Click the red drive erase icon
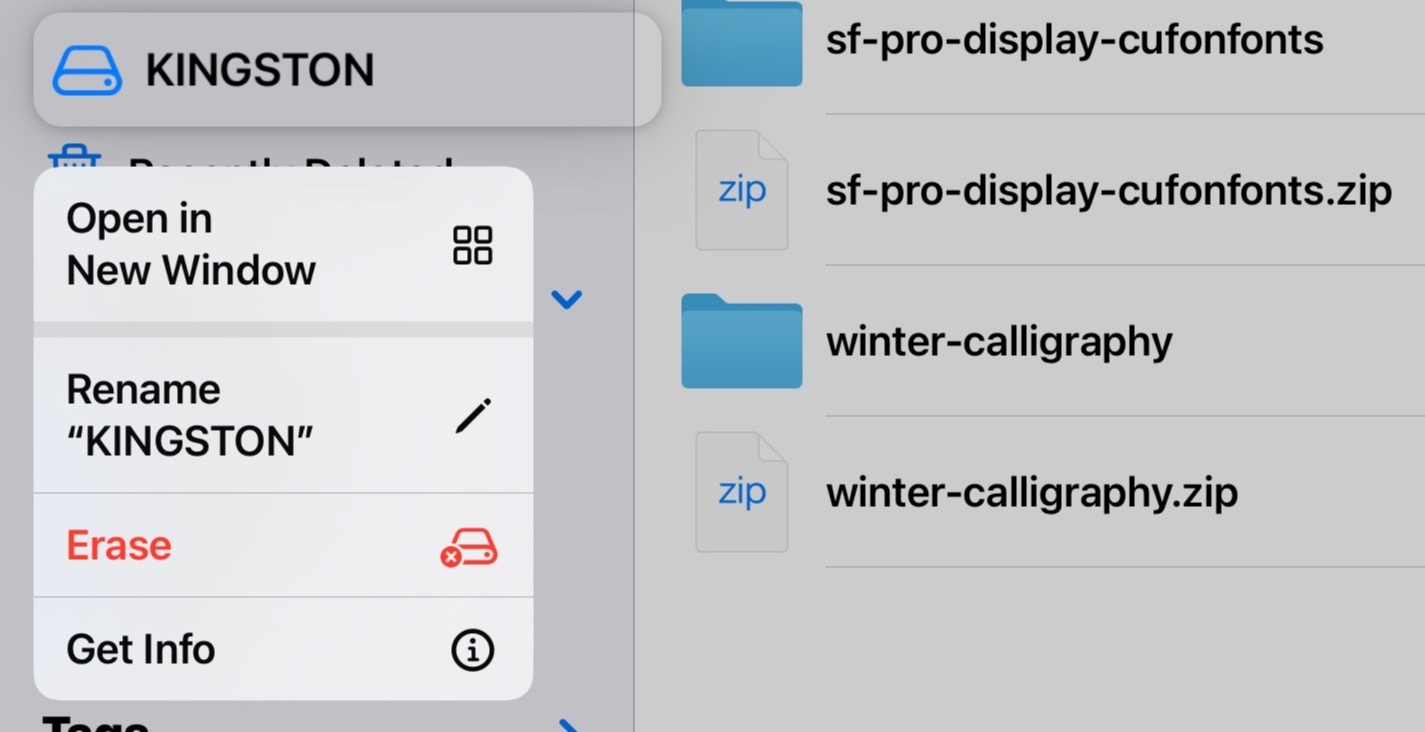This screenshot has height=732, width=1425. coord(468,547)
